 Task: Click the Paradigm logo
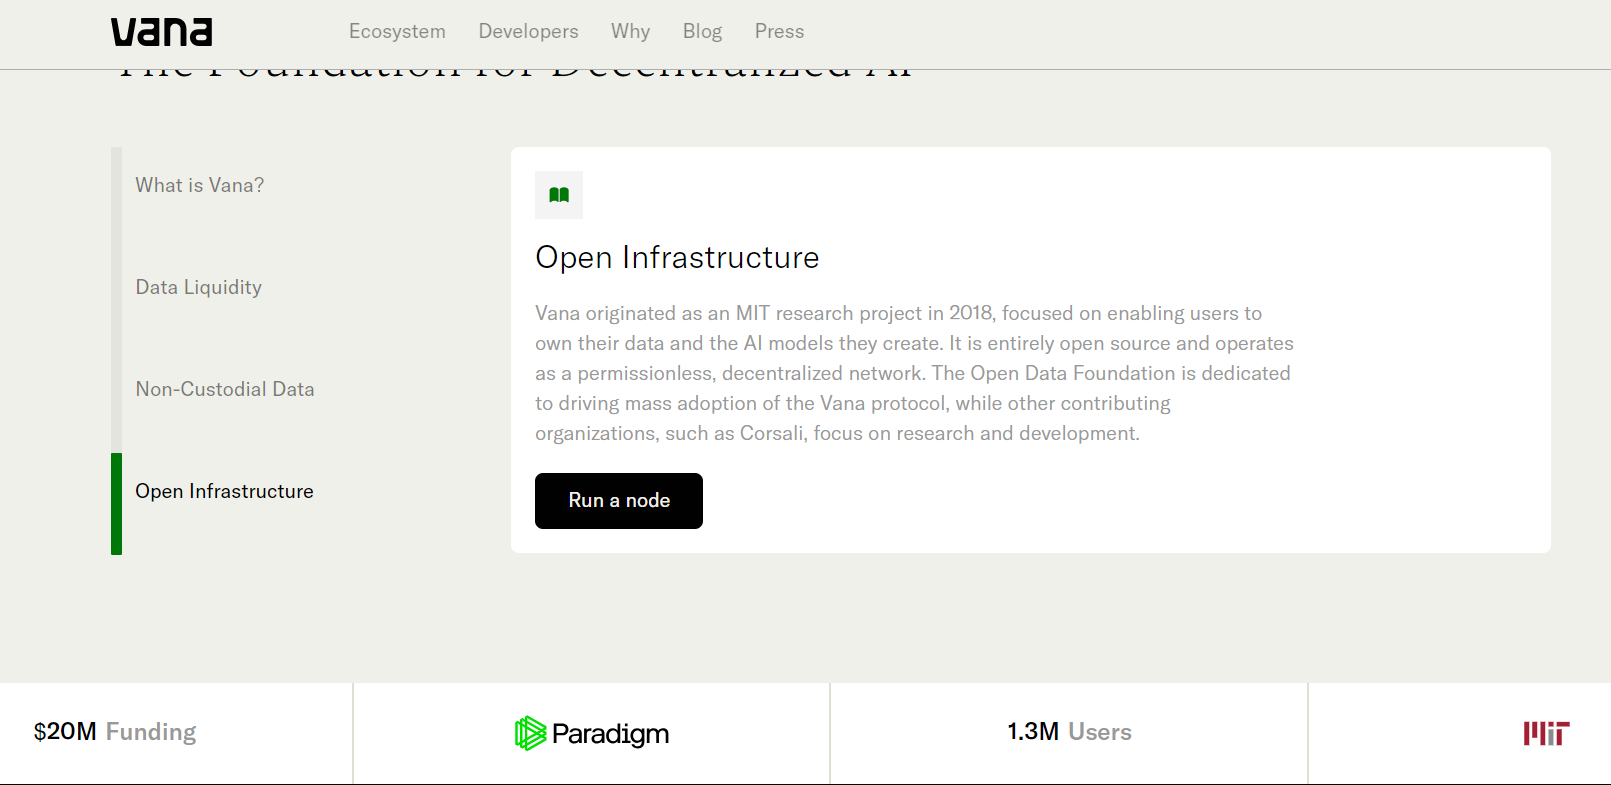pyautogui.click(x=592, y=733)
